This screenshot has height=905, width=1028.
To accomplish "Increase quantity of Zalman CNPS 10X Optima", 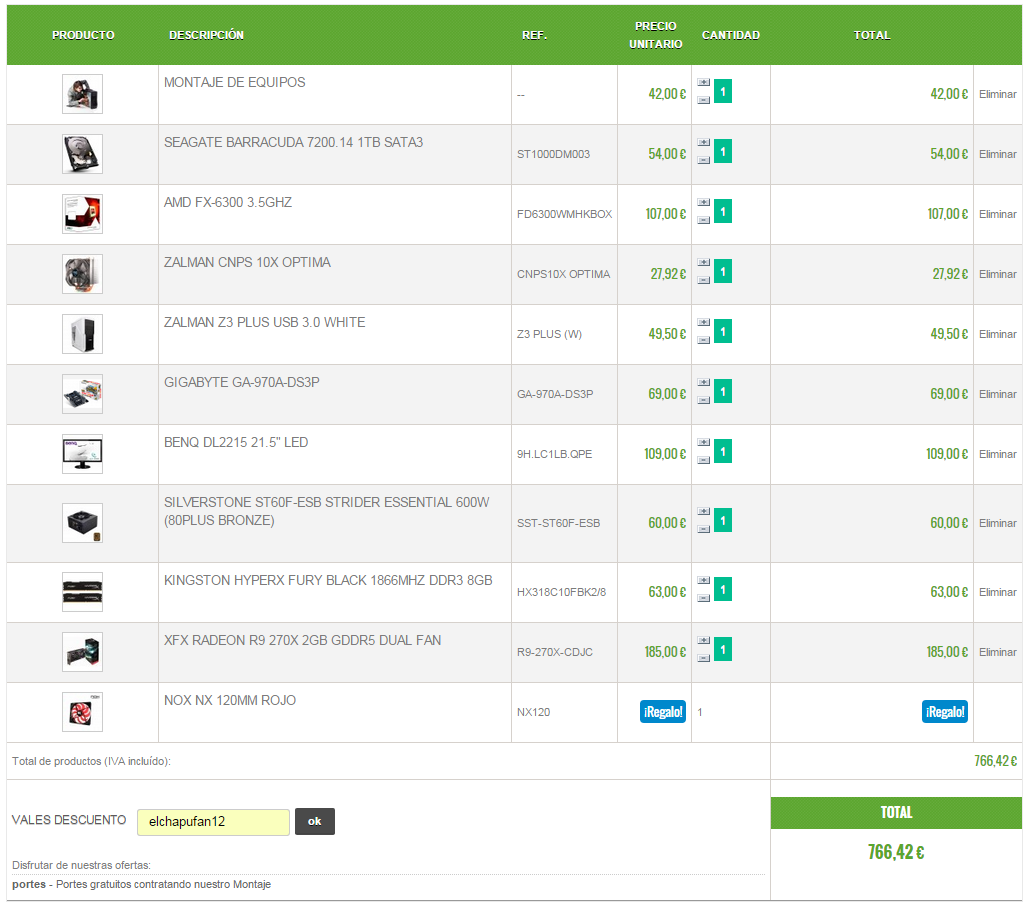I will coord(703,262).
